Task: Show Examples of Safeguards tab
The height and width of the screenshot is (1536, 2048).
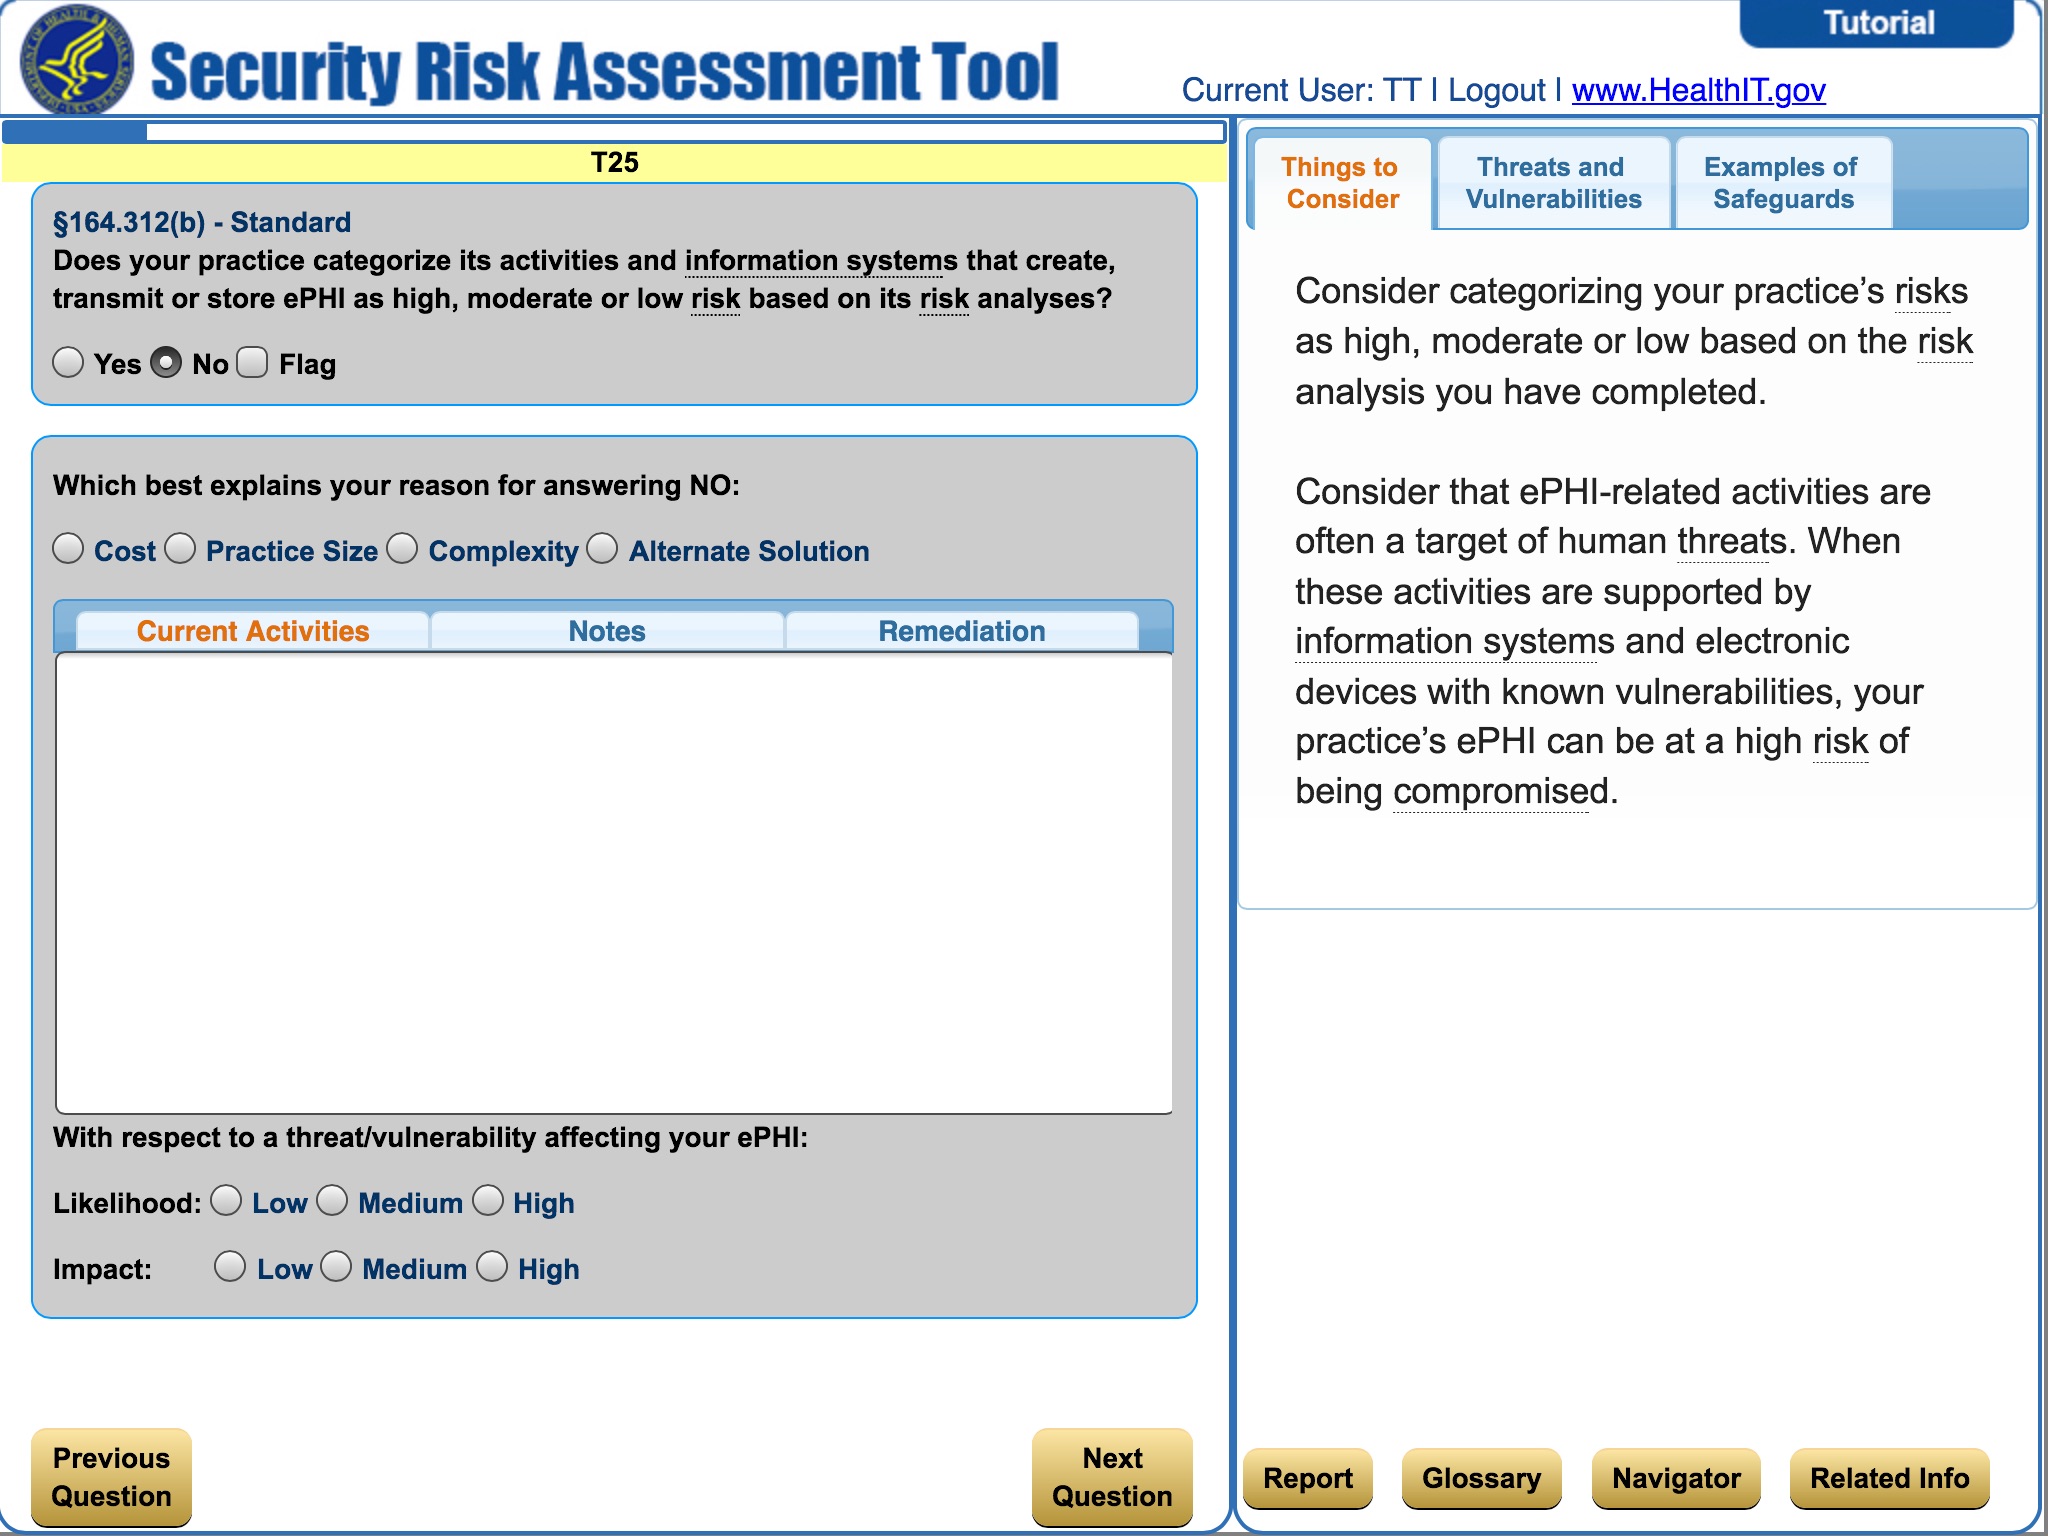Action: tap(1782, 183)
